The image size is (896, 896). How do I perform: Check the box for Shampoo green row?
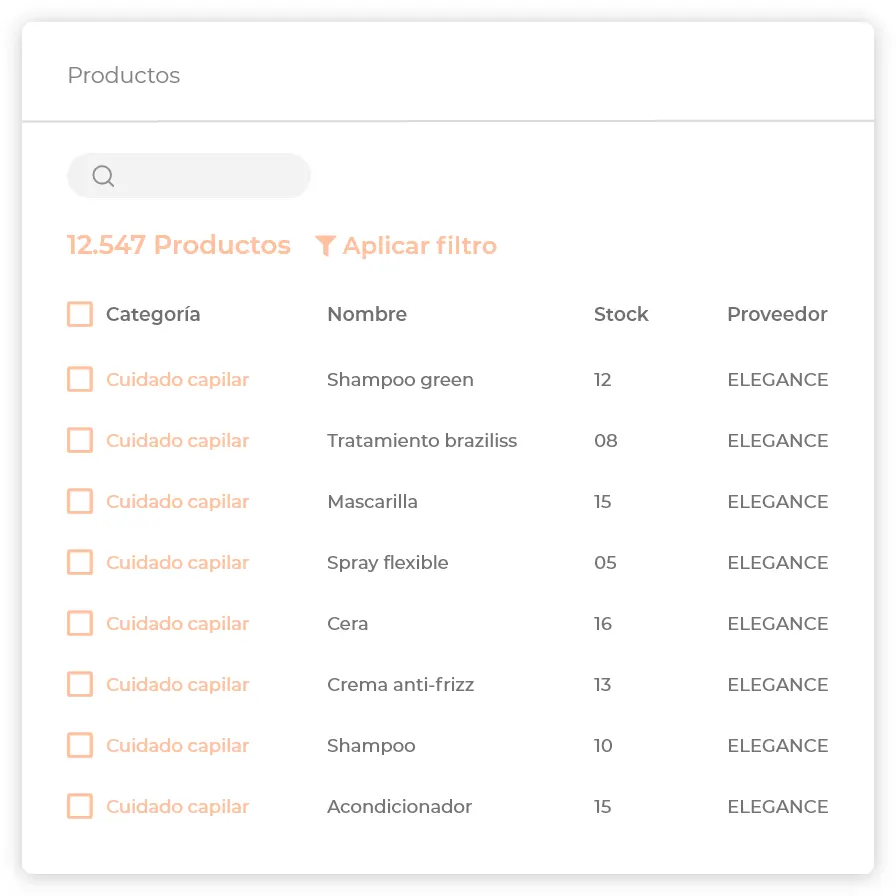pyautogui.click(x=80, y=380)
